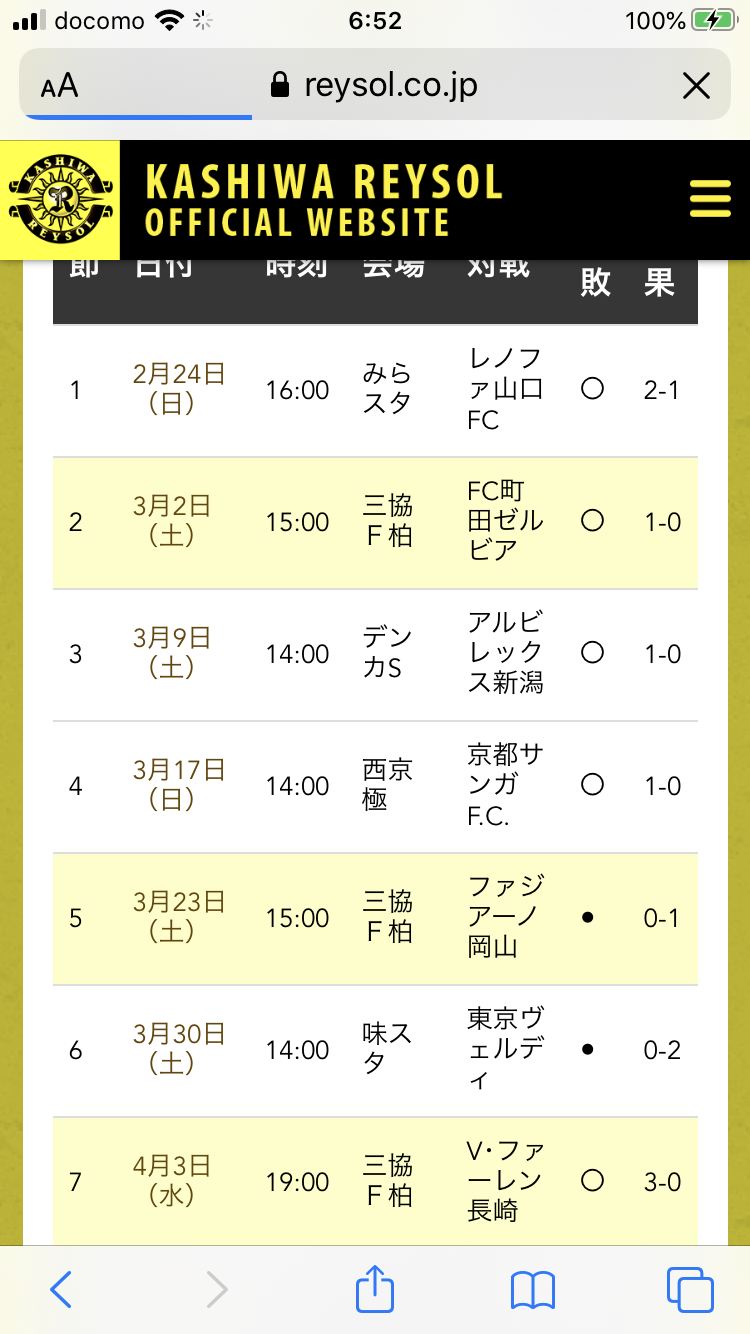Tap the Kashiwa Reysol Official Website title

(x=324, y=199)
